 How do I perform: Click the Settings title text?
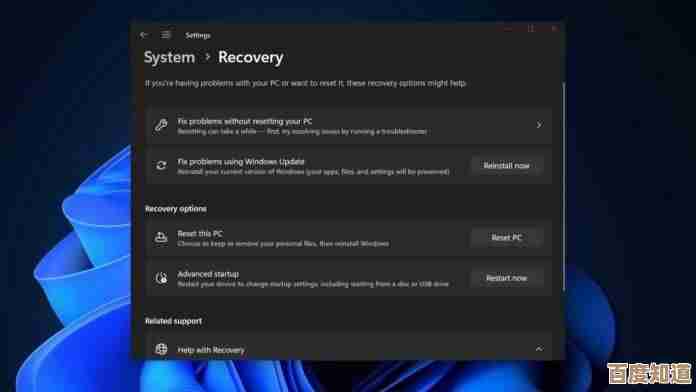point(198,35)
